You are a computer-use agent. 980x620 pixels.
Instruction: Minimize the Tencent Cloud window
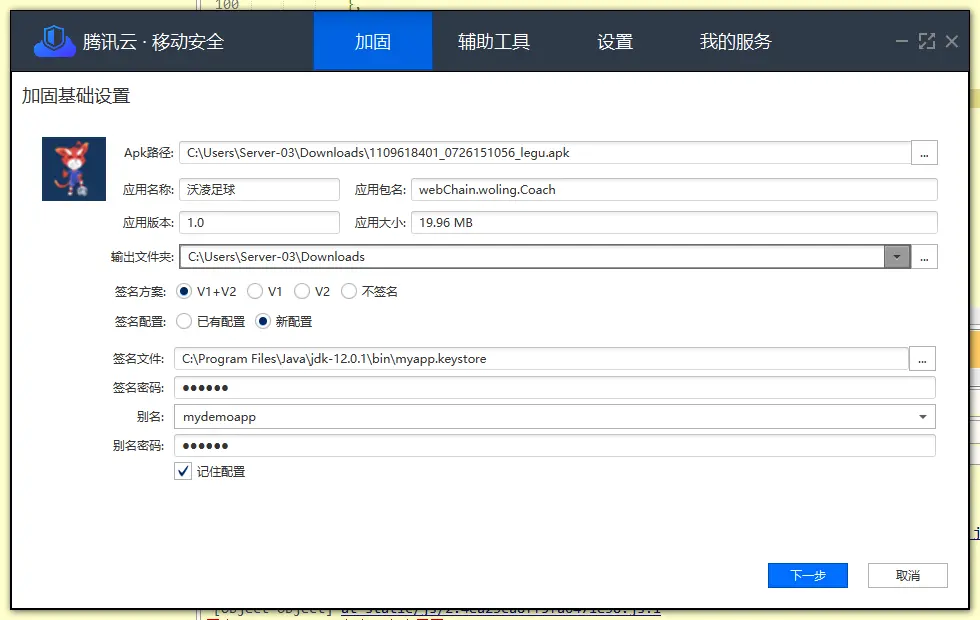901,41
